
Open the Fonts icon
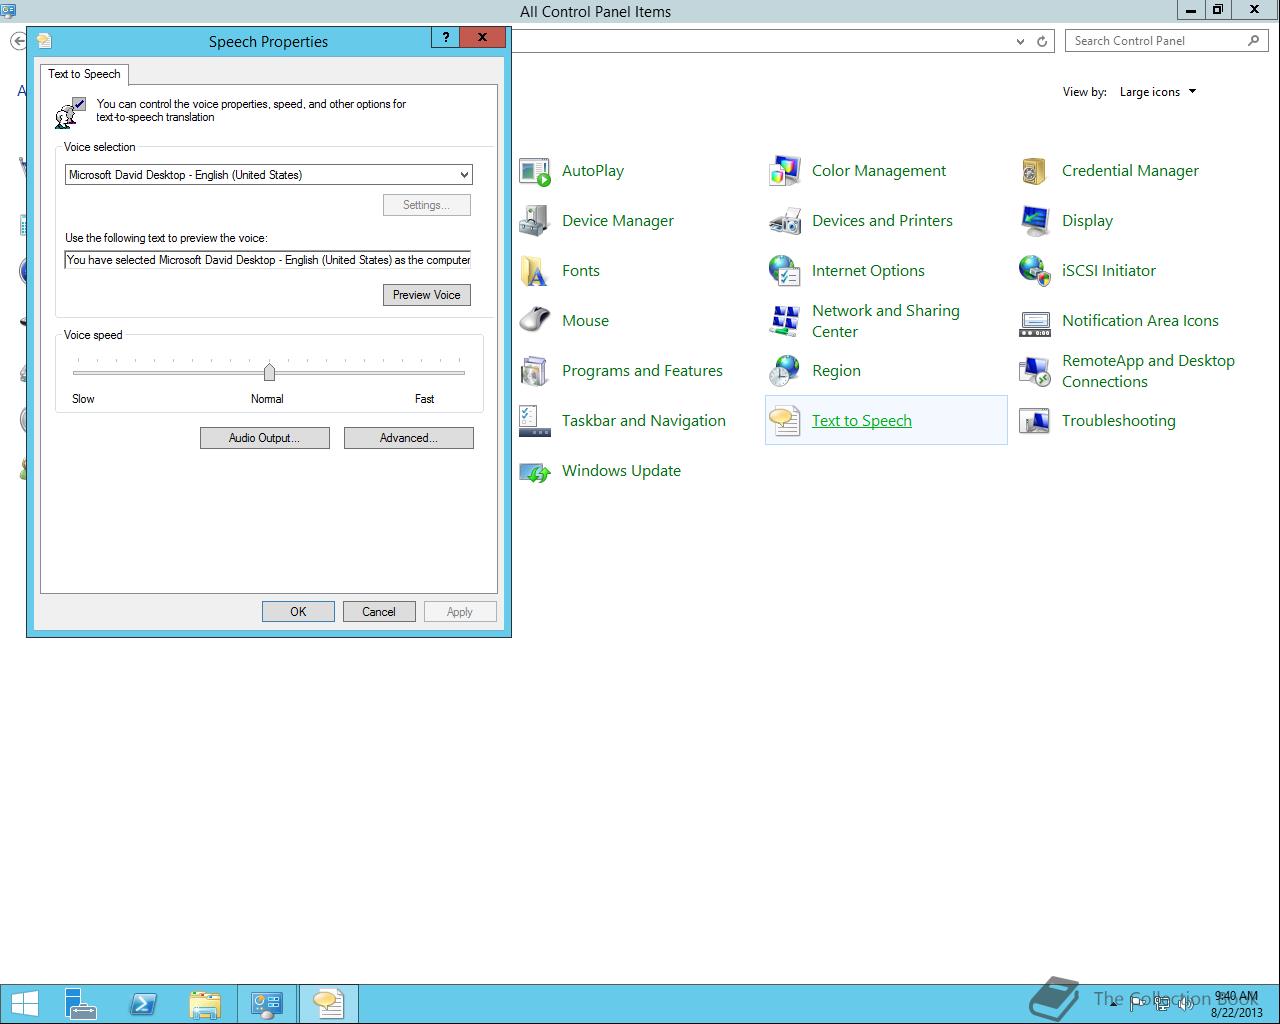535,271
